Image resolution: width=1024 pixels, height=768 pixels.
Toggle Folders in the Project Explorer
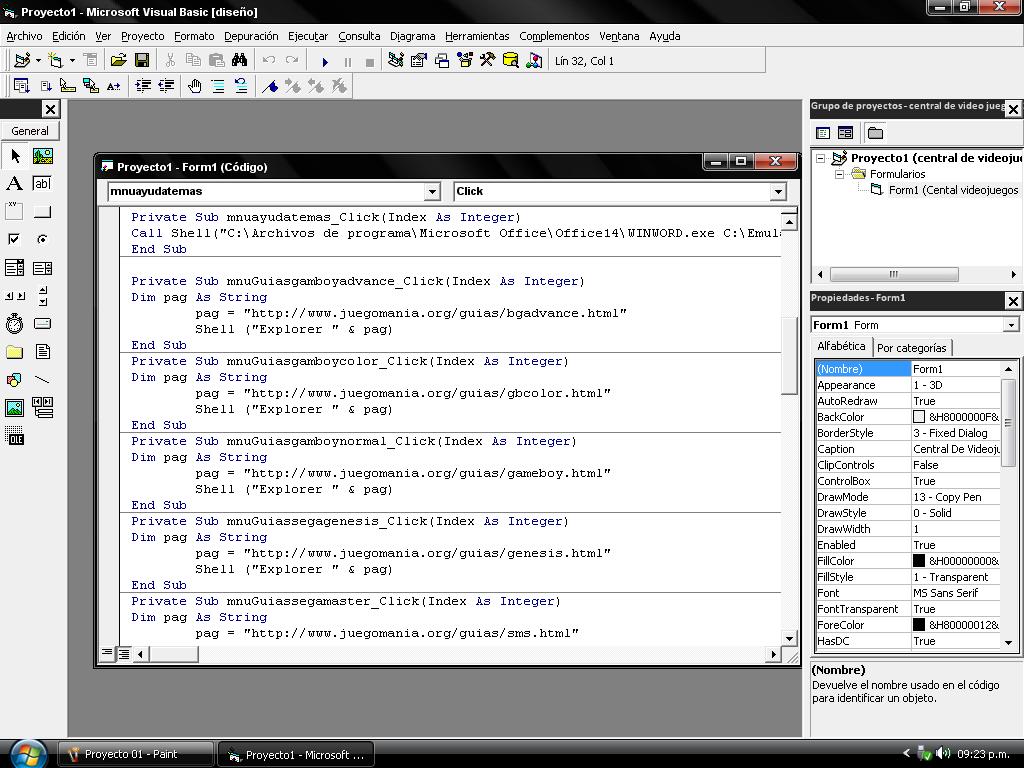[875, 133]
